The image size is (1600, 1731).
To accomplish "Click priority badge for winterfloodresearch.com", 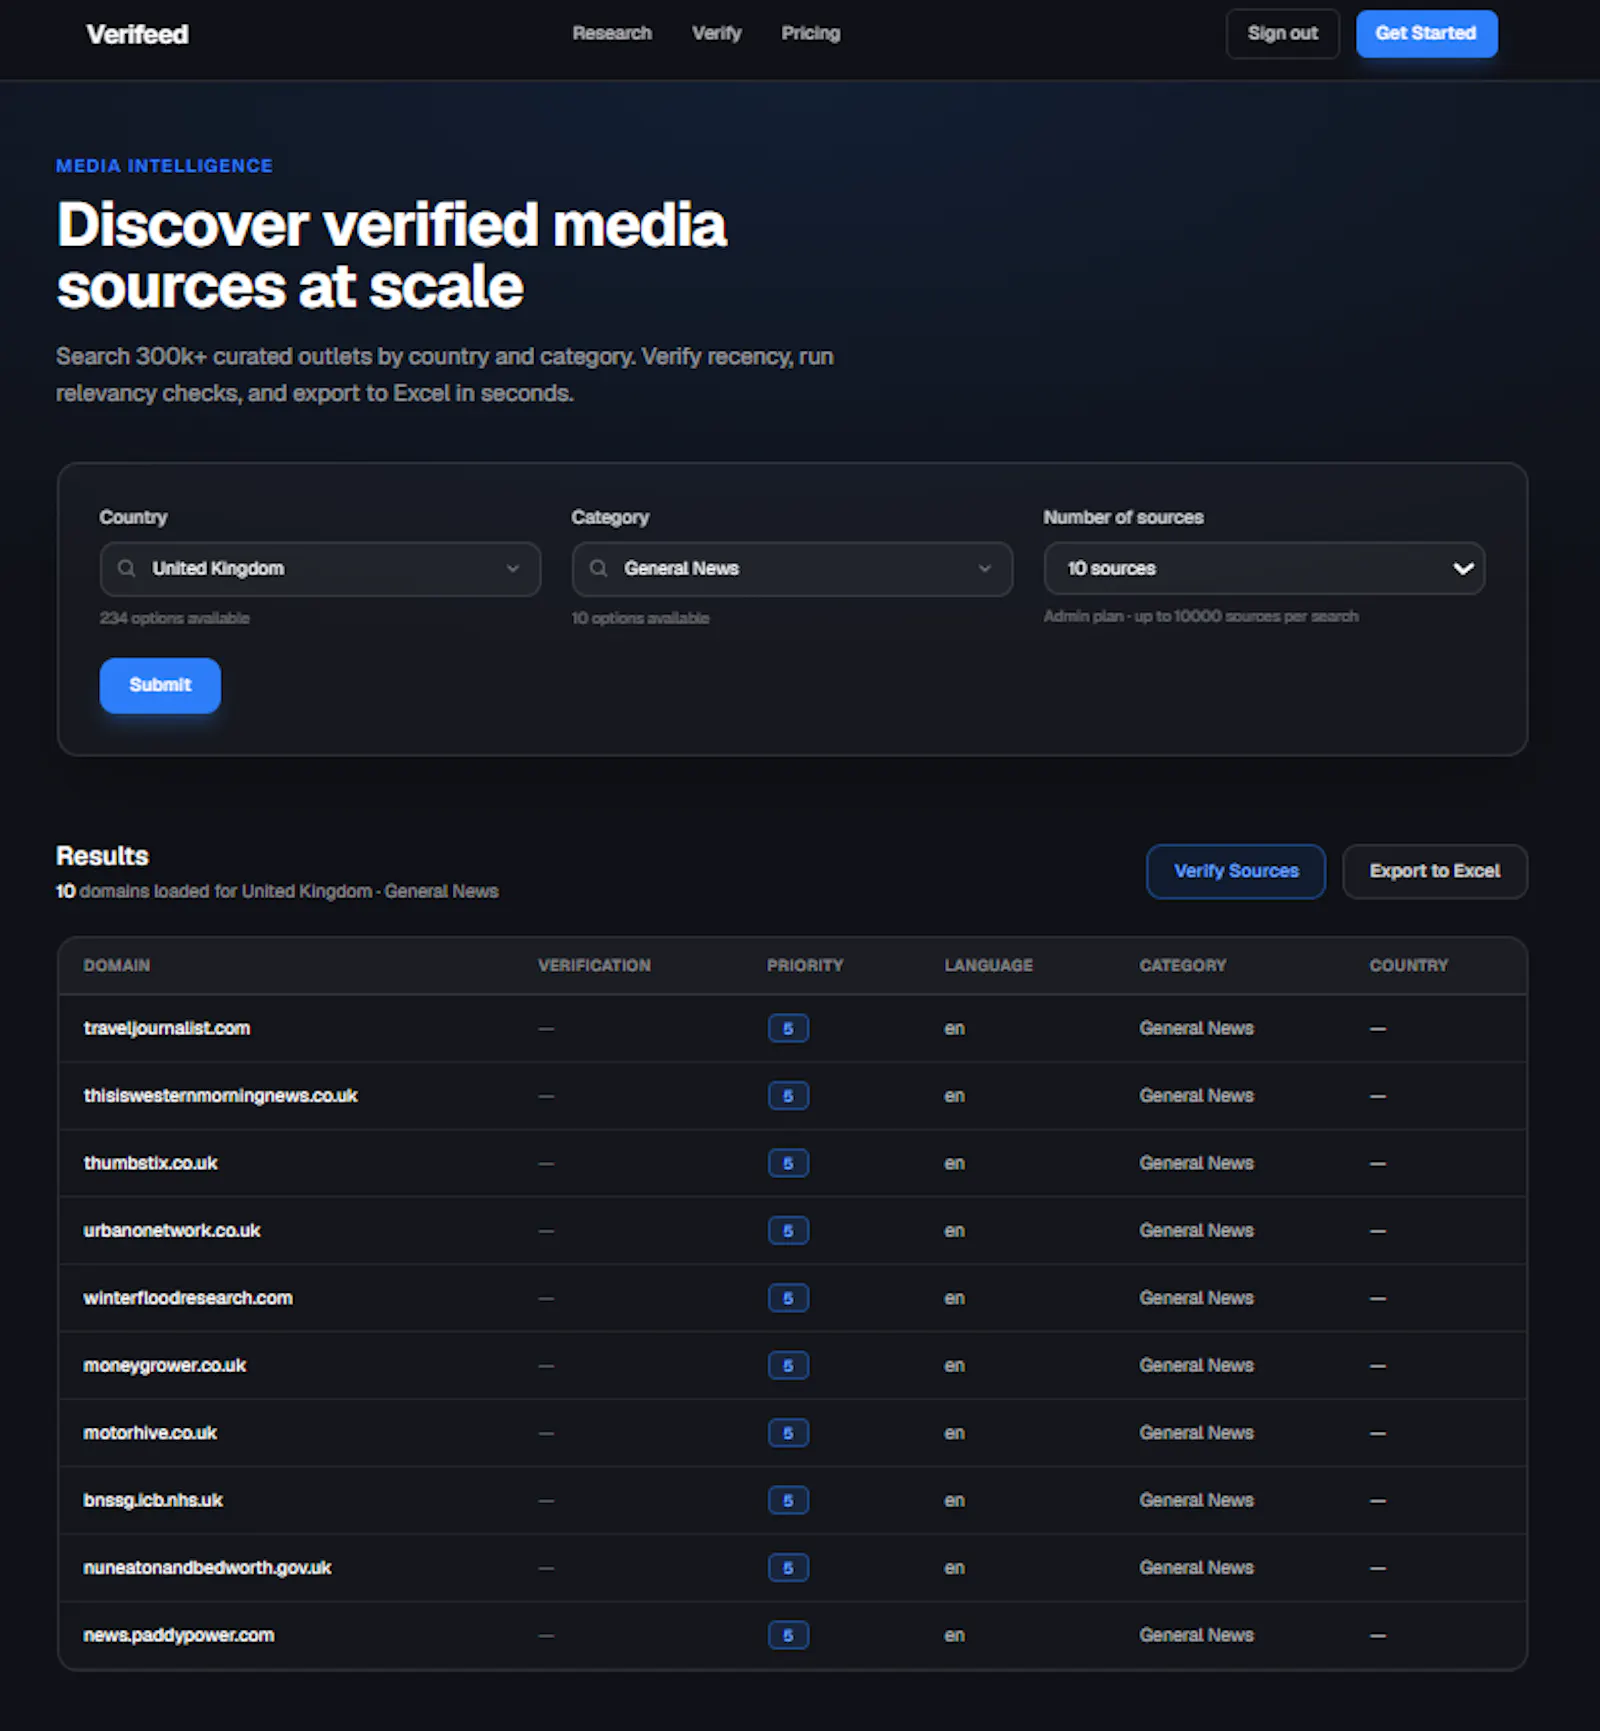I will [788, 1298].
